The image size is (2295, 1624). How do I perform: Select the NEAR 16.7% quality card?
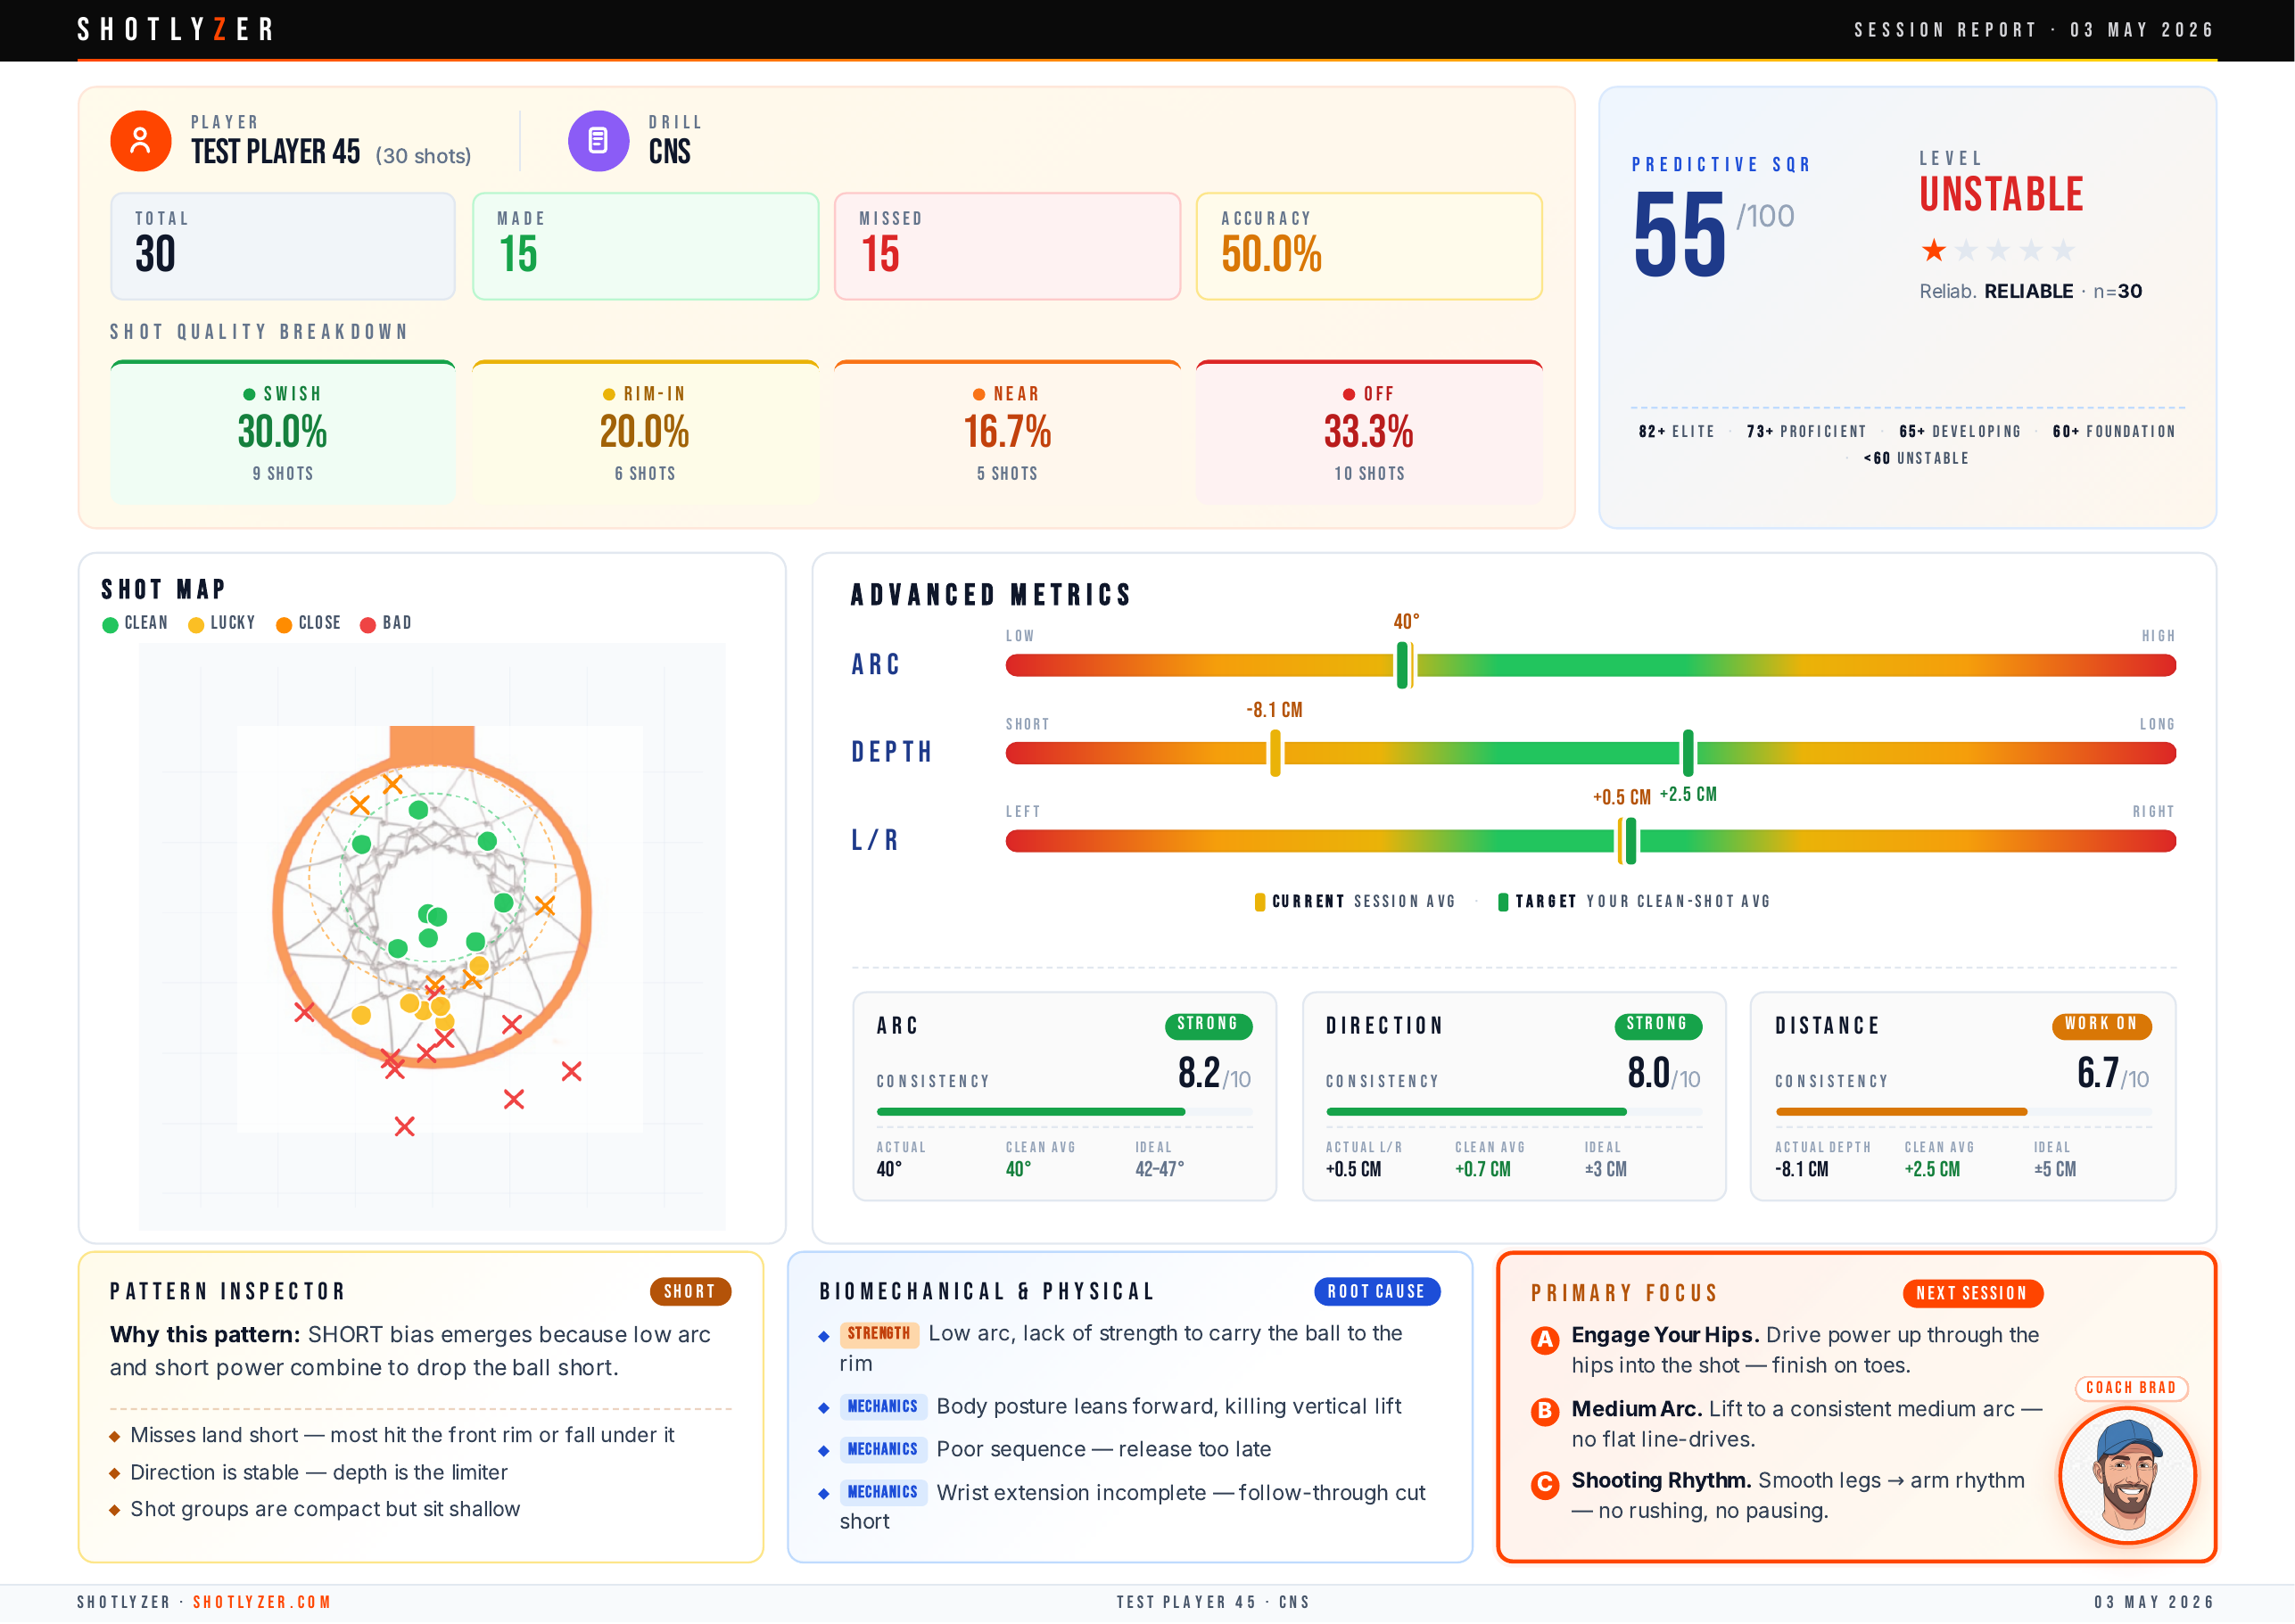click(x=1007, y=432)
